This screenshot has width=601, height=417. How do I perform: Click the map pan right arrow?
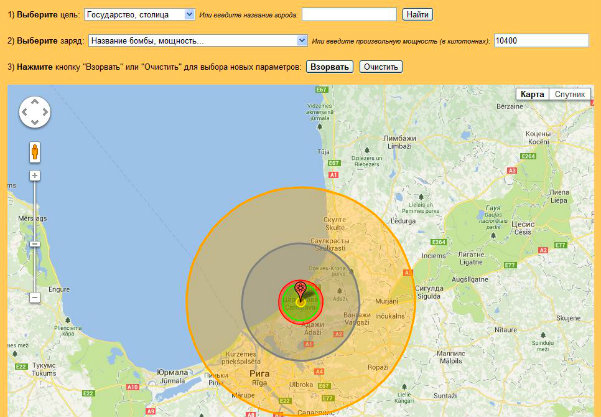pyautogui.click(x=45, y=113)
